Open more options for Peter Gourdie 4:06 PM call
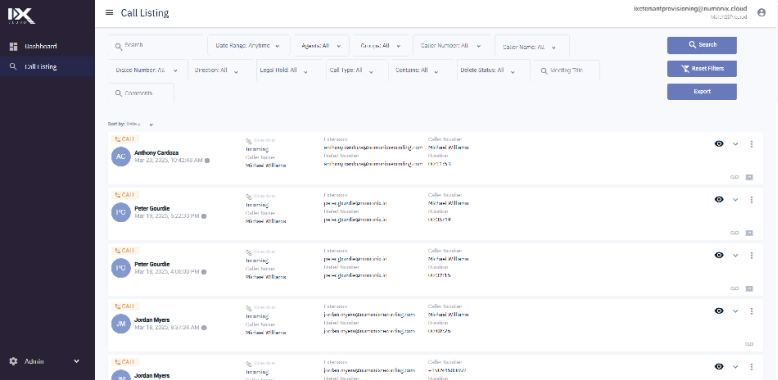The image size is (778, 380). [751, 255]
